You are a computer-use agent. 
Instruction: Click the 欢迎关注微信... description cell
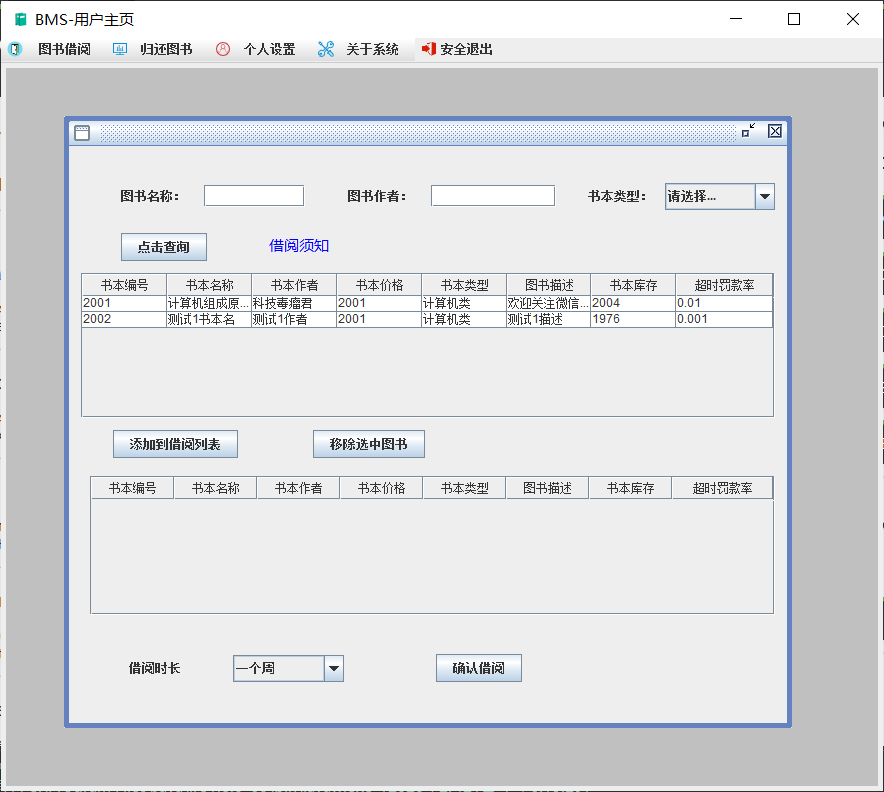click(548, 303)
